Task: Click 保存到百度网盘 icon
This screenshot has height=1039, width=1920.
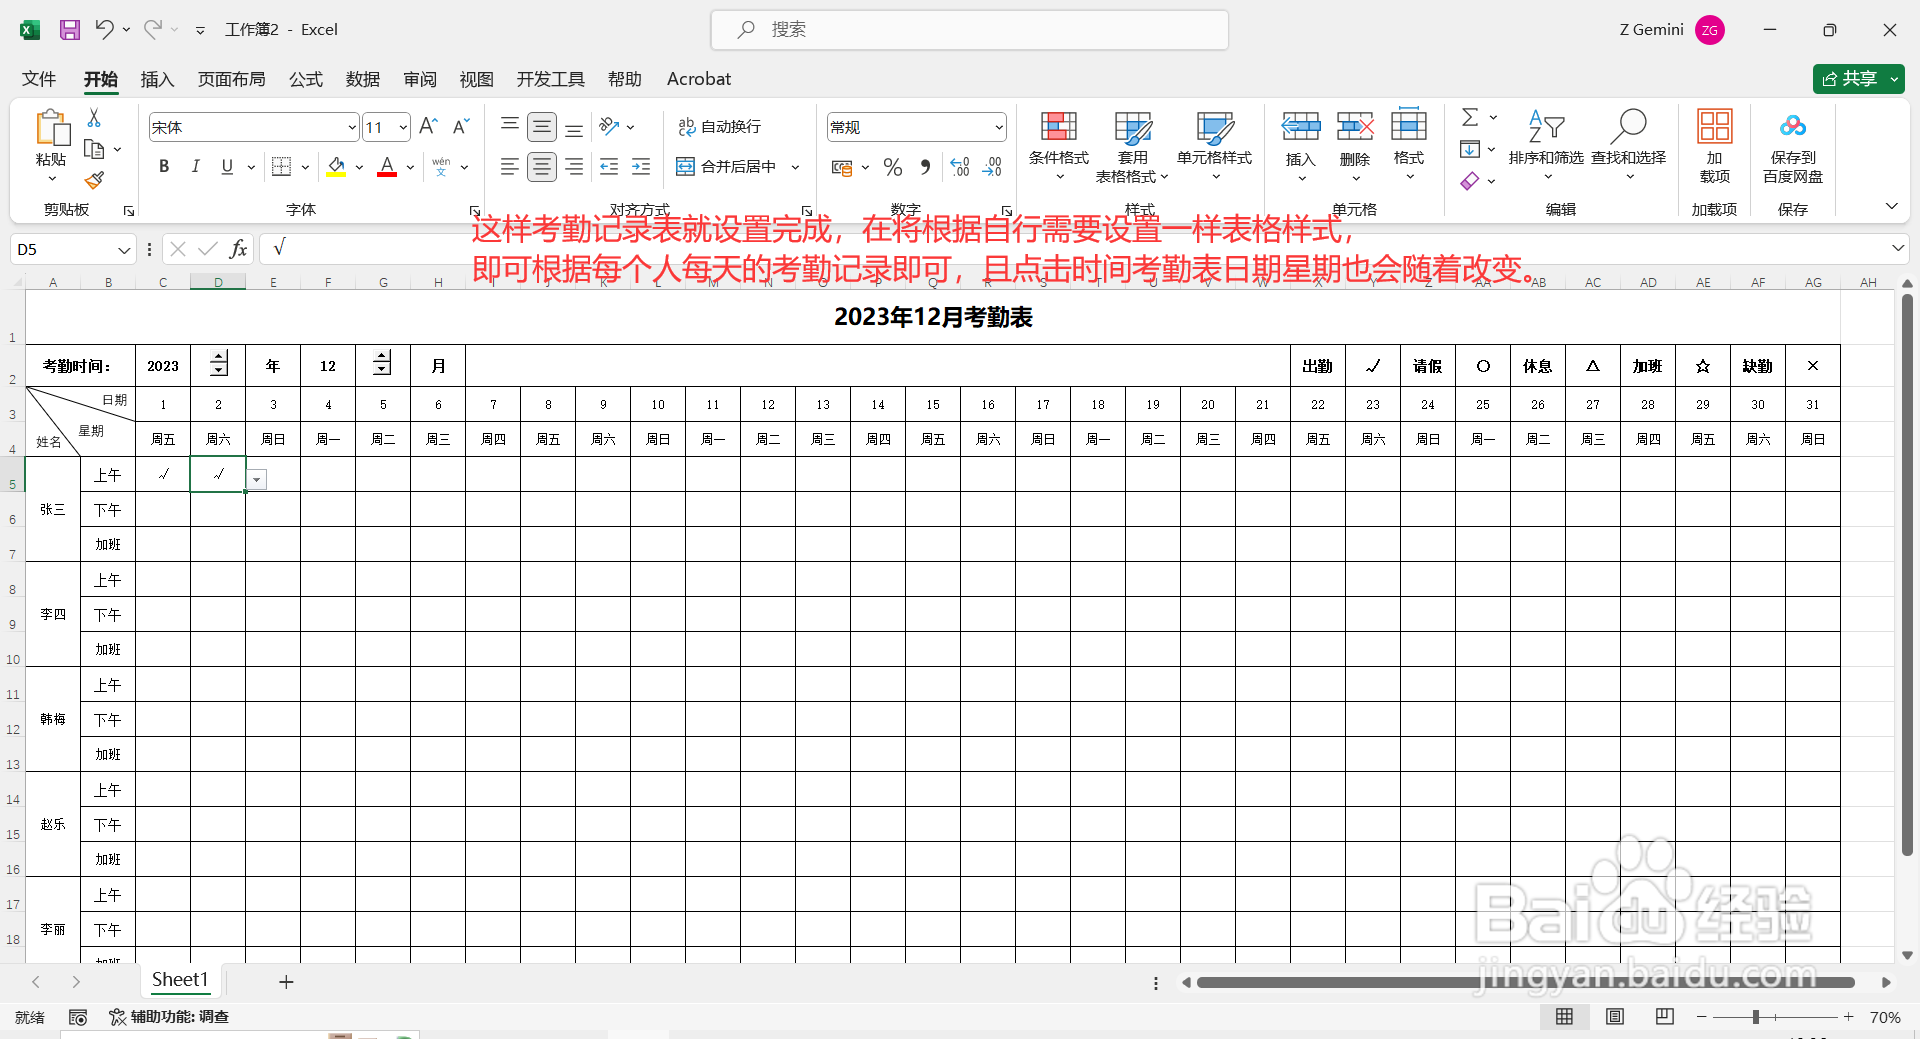Action: click(x=1794, y=146)
